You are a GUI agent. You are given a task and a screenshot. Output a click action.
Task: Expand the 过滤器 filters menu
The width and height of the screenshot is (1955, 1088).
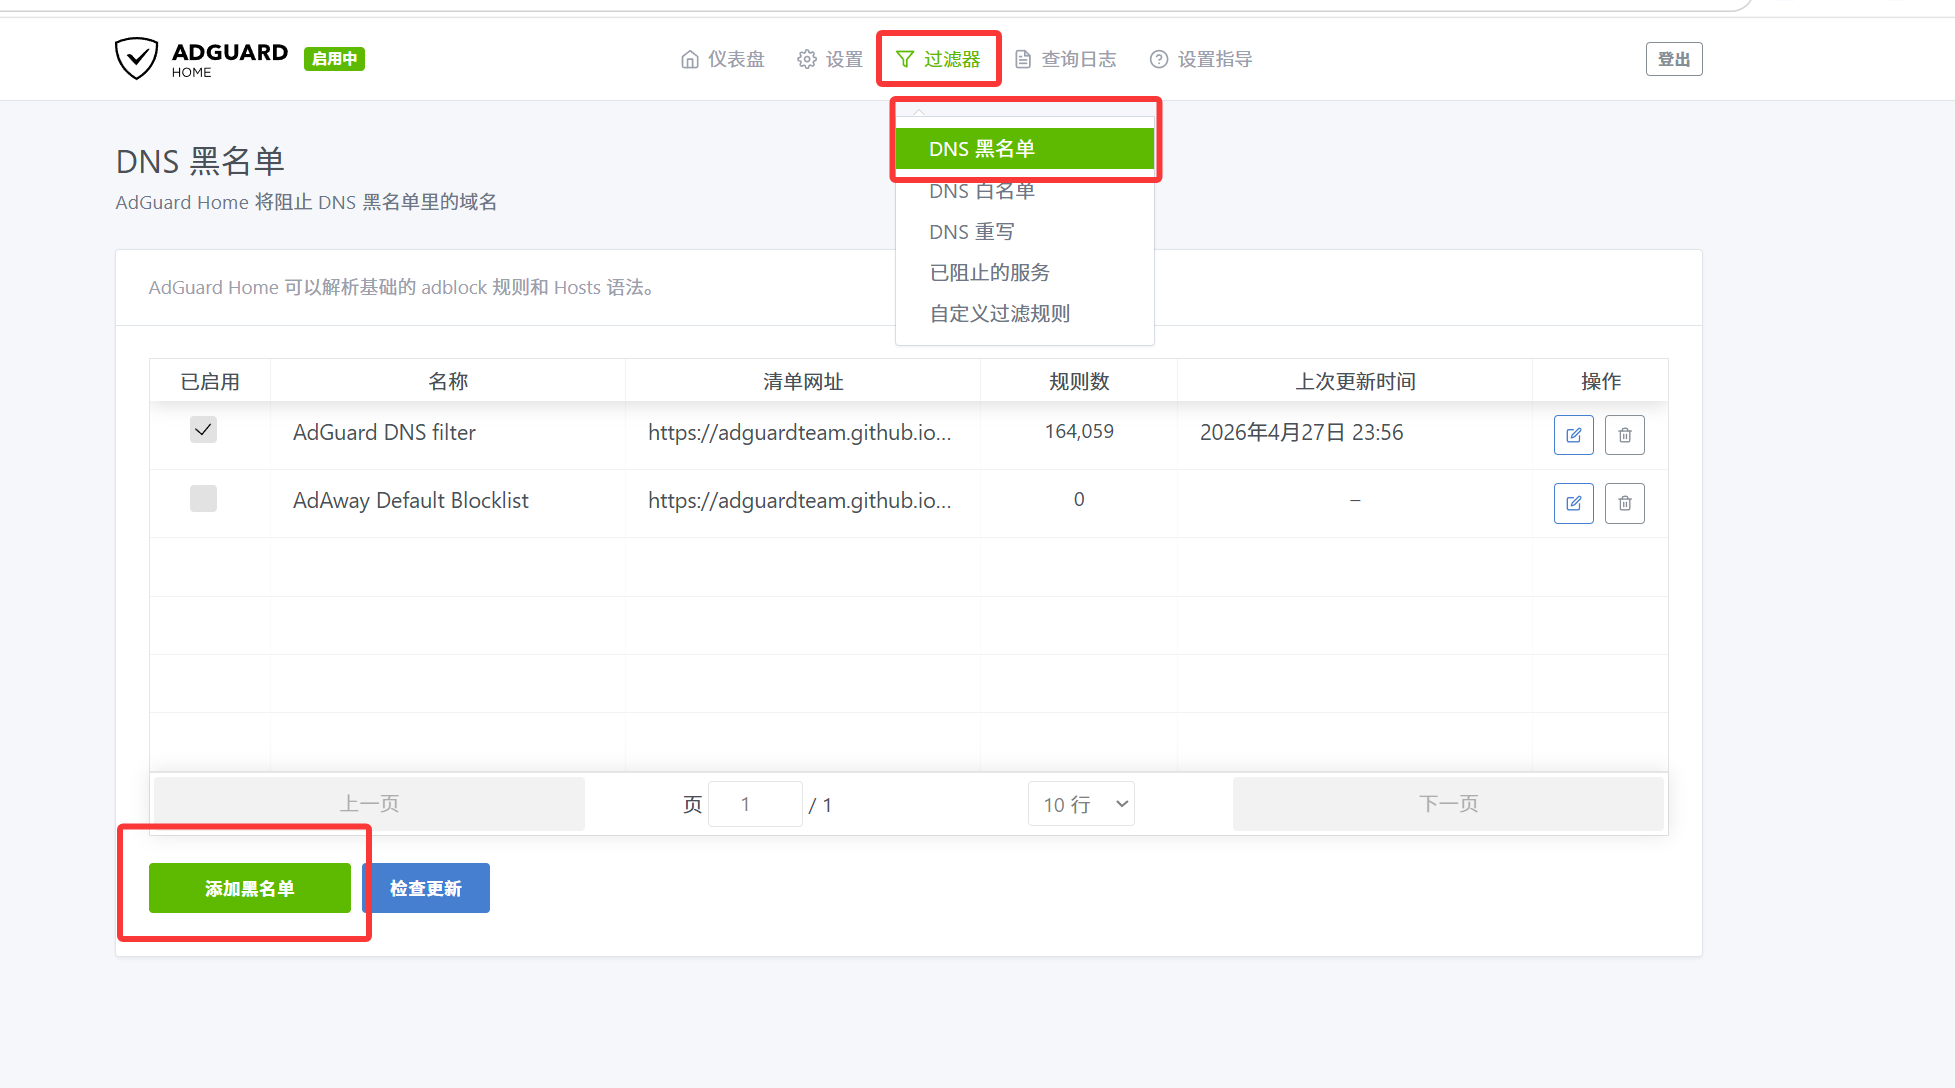939,60
